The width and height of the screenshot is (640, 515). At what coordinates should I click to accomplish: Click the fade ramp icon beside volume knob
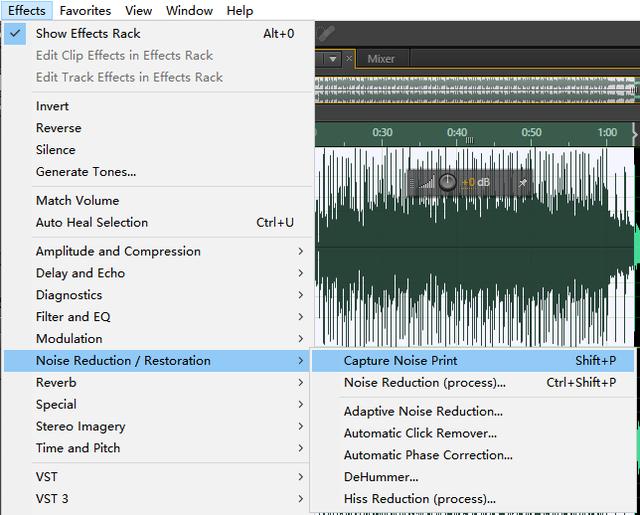(427, 182)
